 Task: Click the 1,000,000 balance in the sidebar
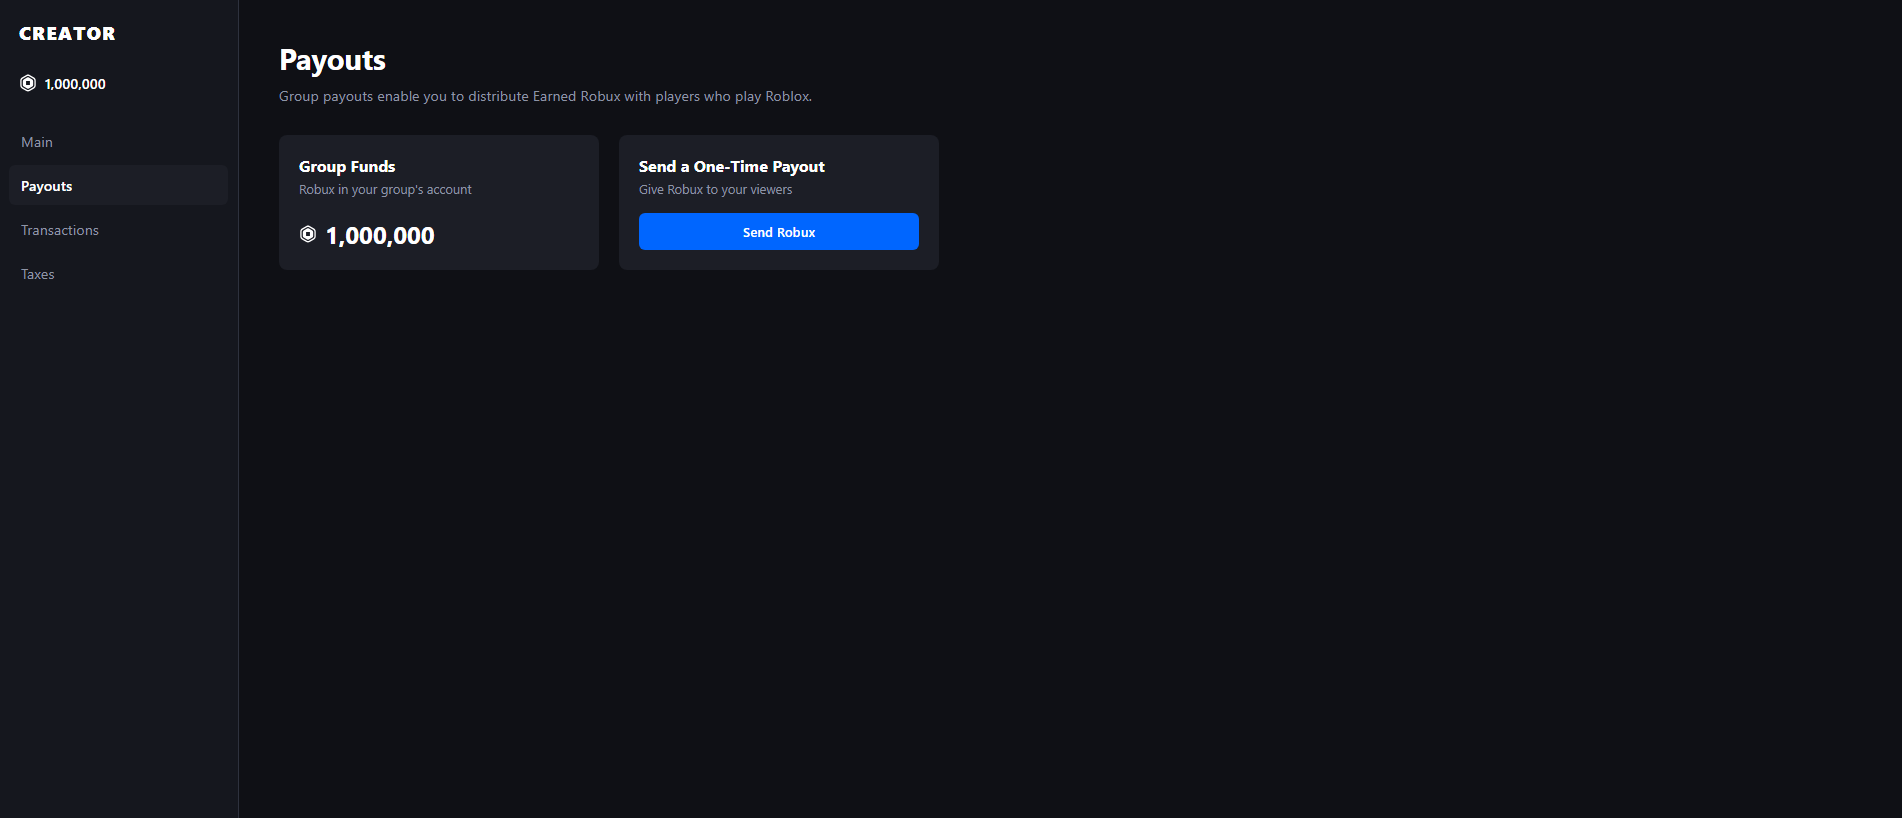click(75, 84)
